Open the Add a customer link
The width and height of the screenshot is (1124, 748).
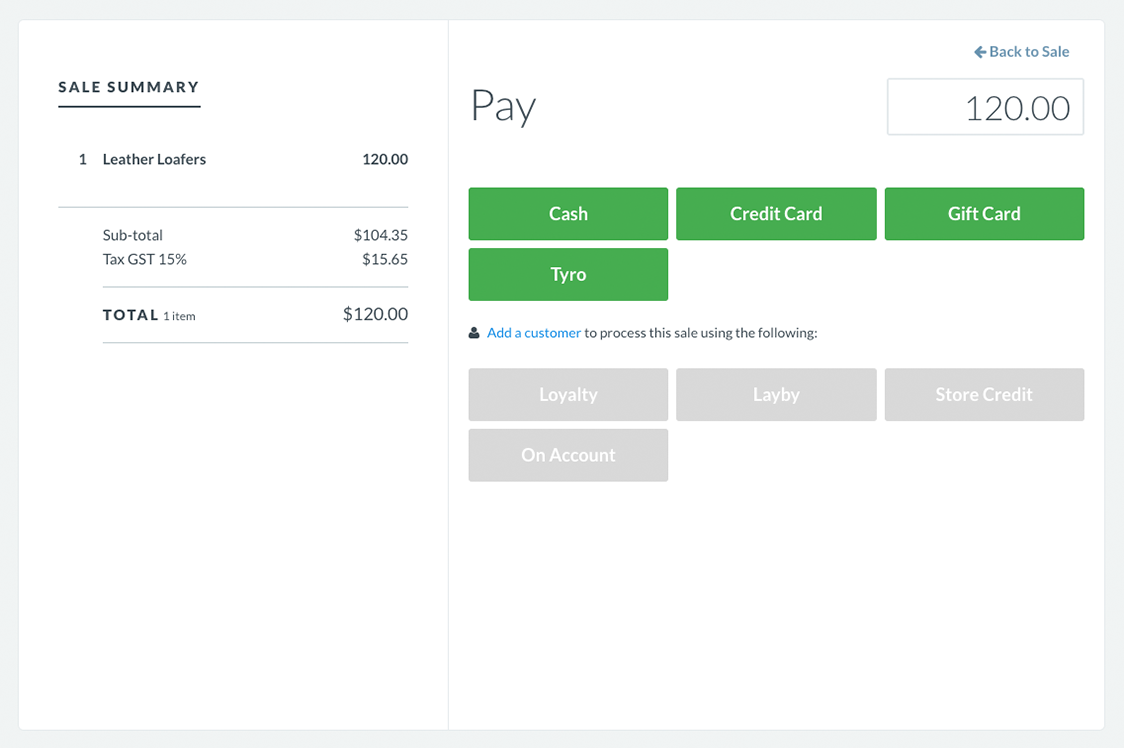(x=534, y=333)
